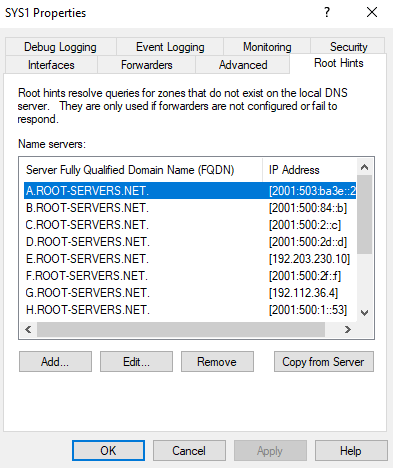The width and height of the screenshot is (393, 468).
Task: Click IP address [2001:500:84::b]
Action: coord(308,208)
